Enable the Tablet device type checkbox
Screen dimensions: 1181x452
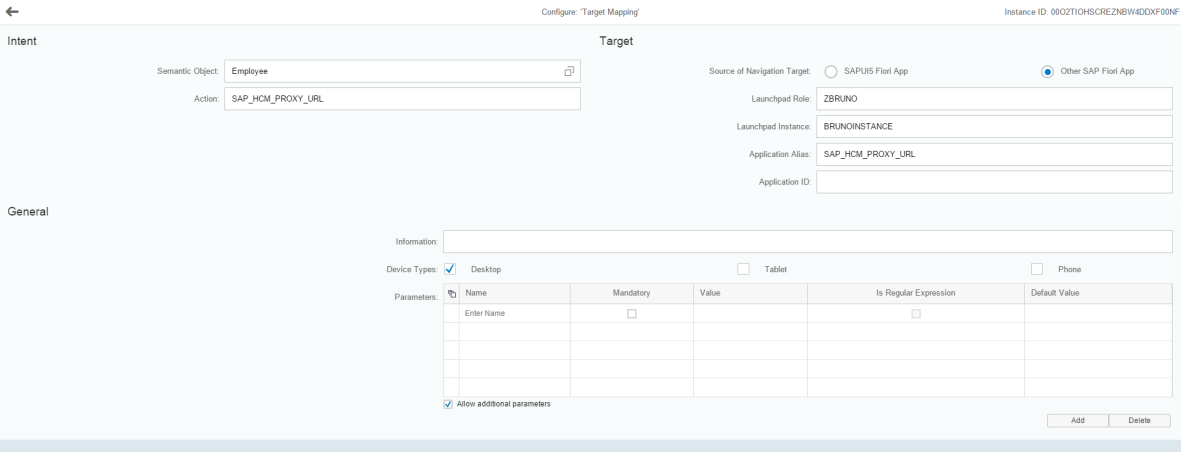(x=743, y=269)
